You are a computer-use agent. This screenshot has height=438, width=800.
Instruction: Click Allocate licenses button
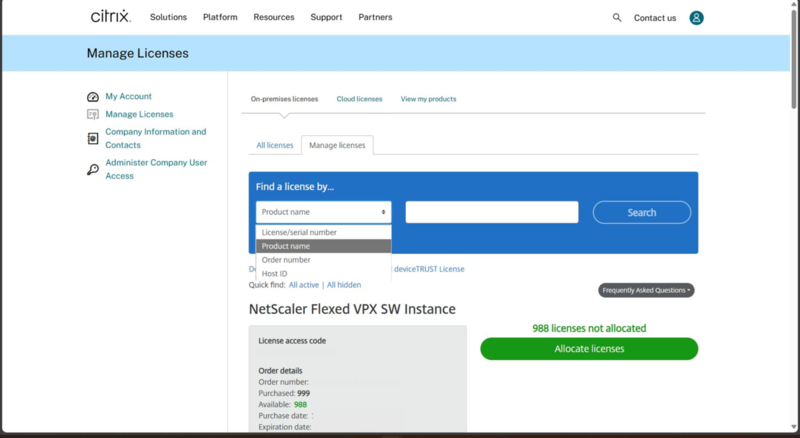tap(589, 349)
